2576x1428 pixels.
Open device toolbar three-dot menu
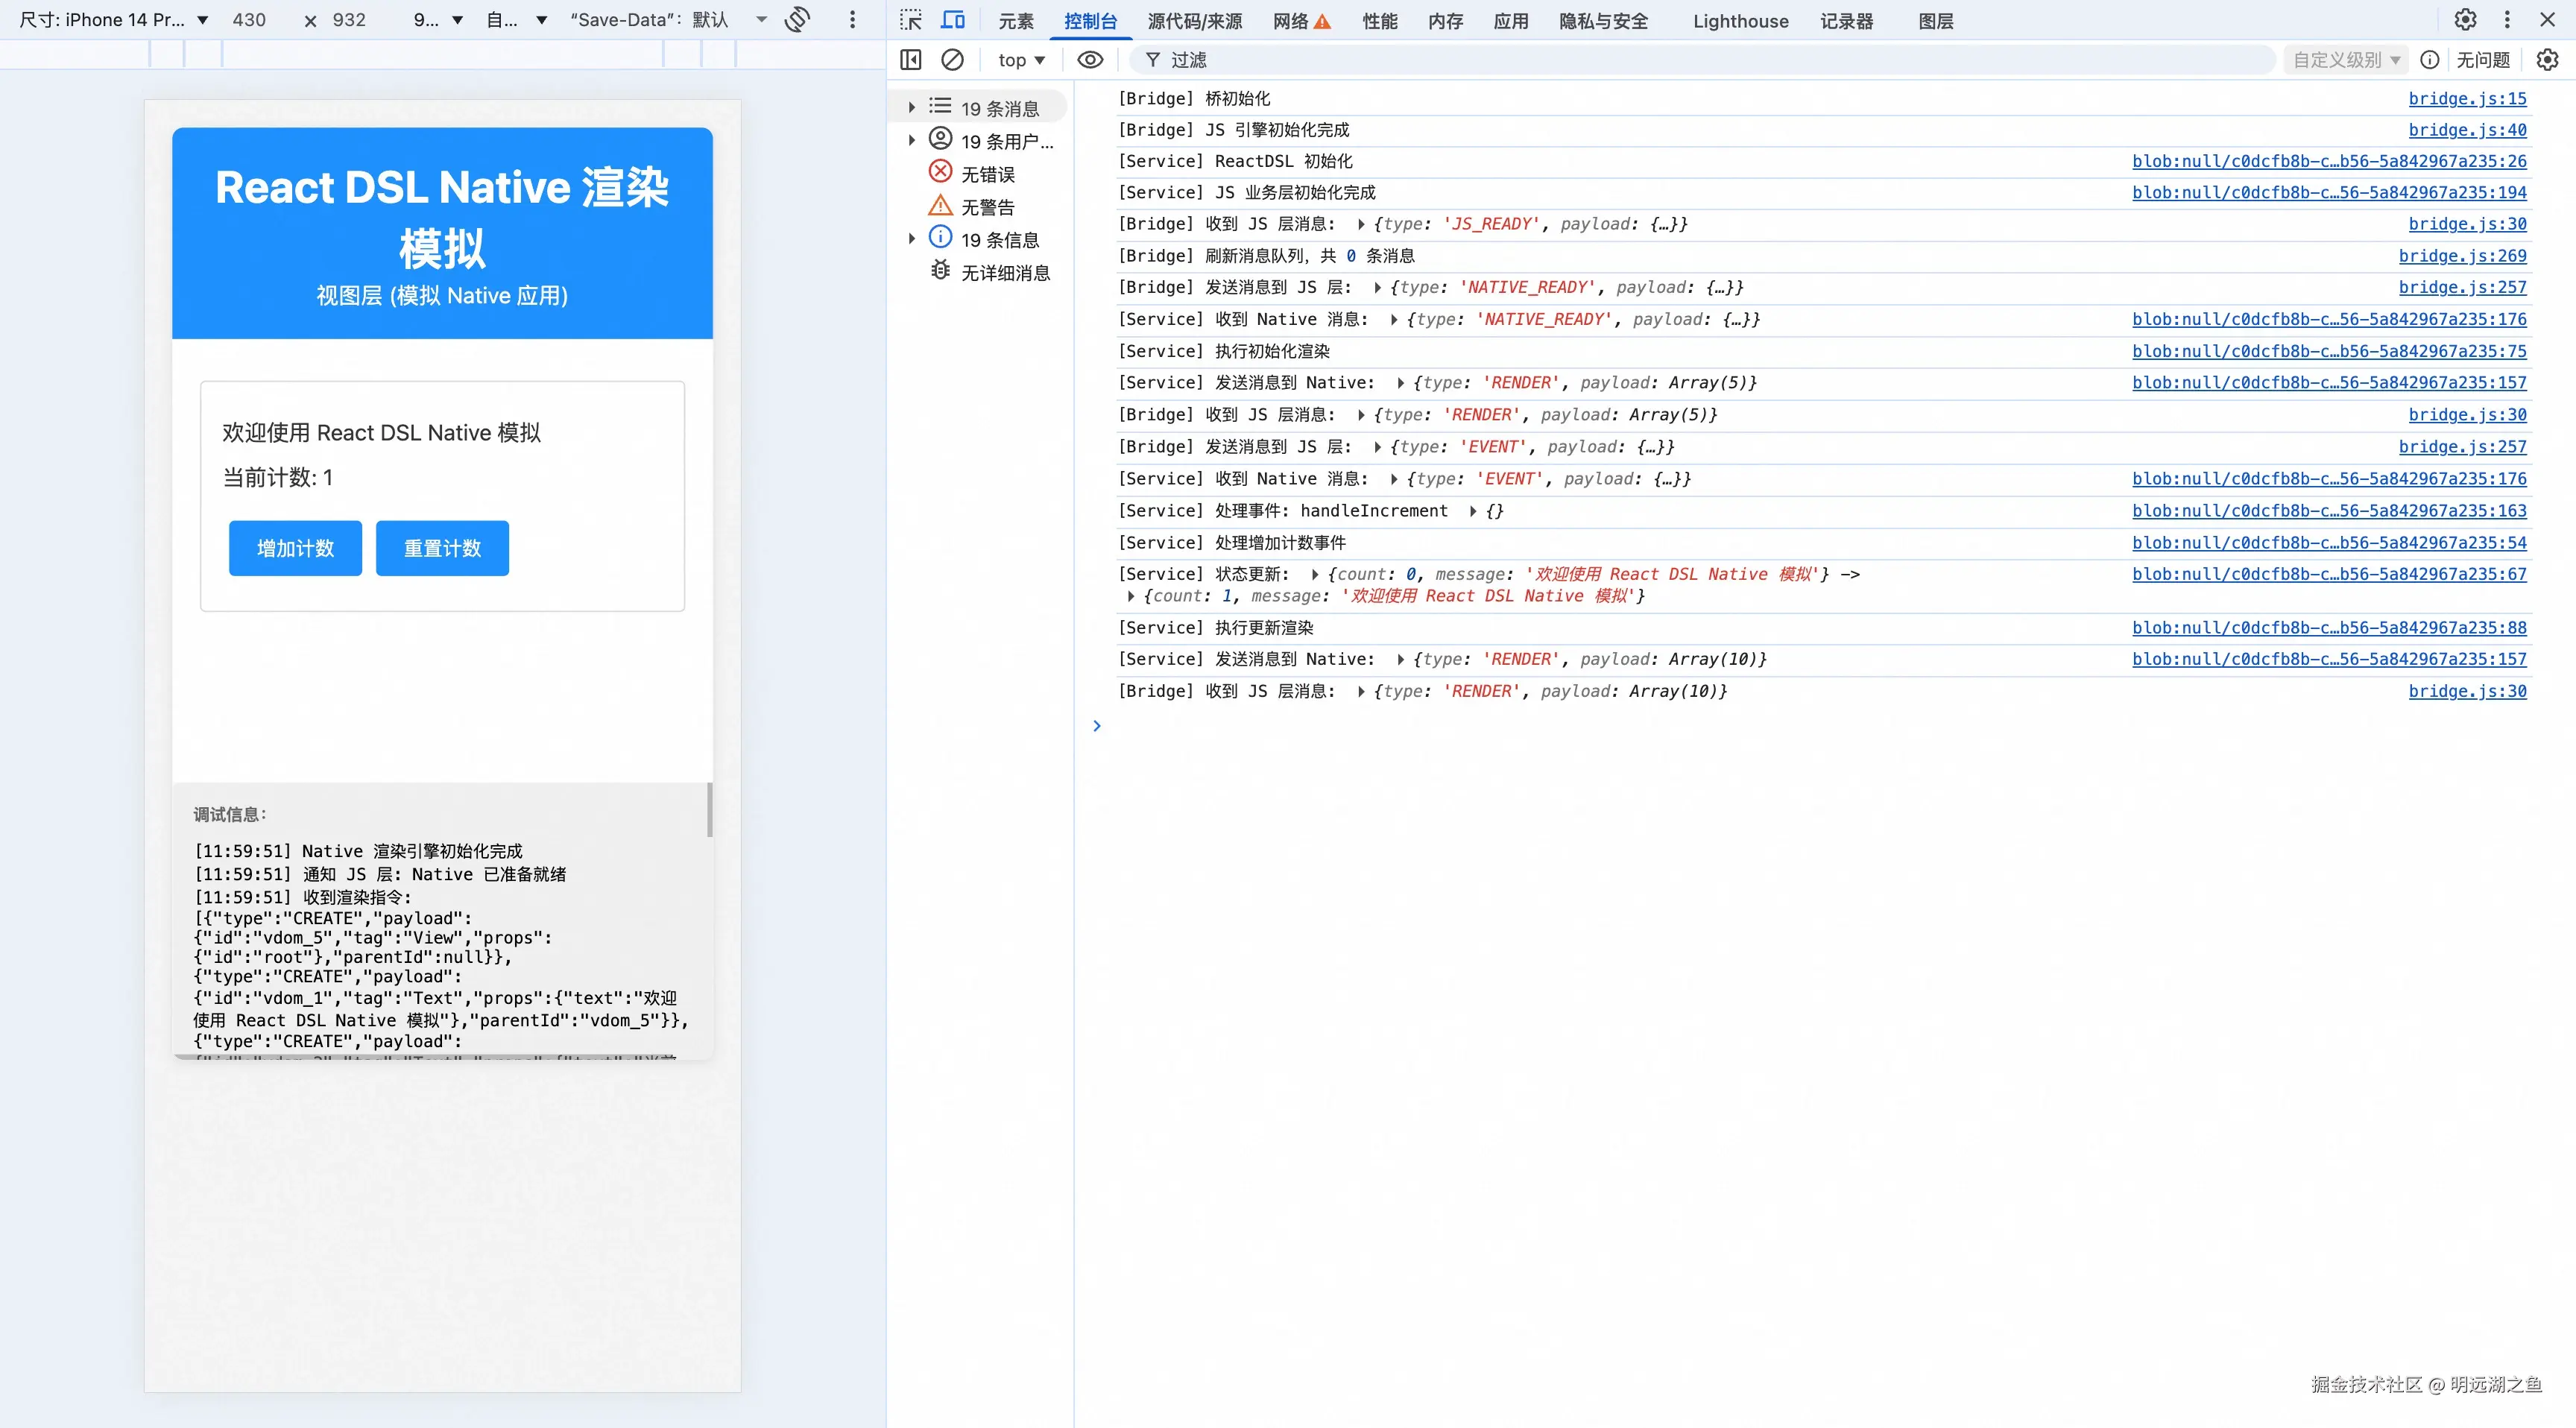pyautogui.click(x=852, y=20)
